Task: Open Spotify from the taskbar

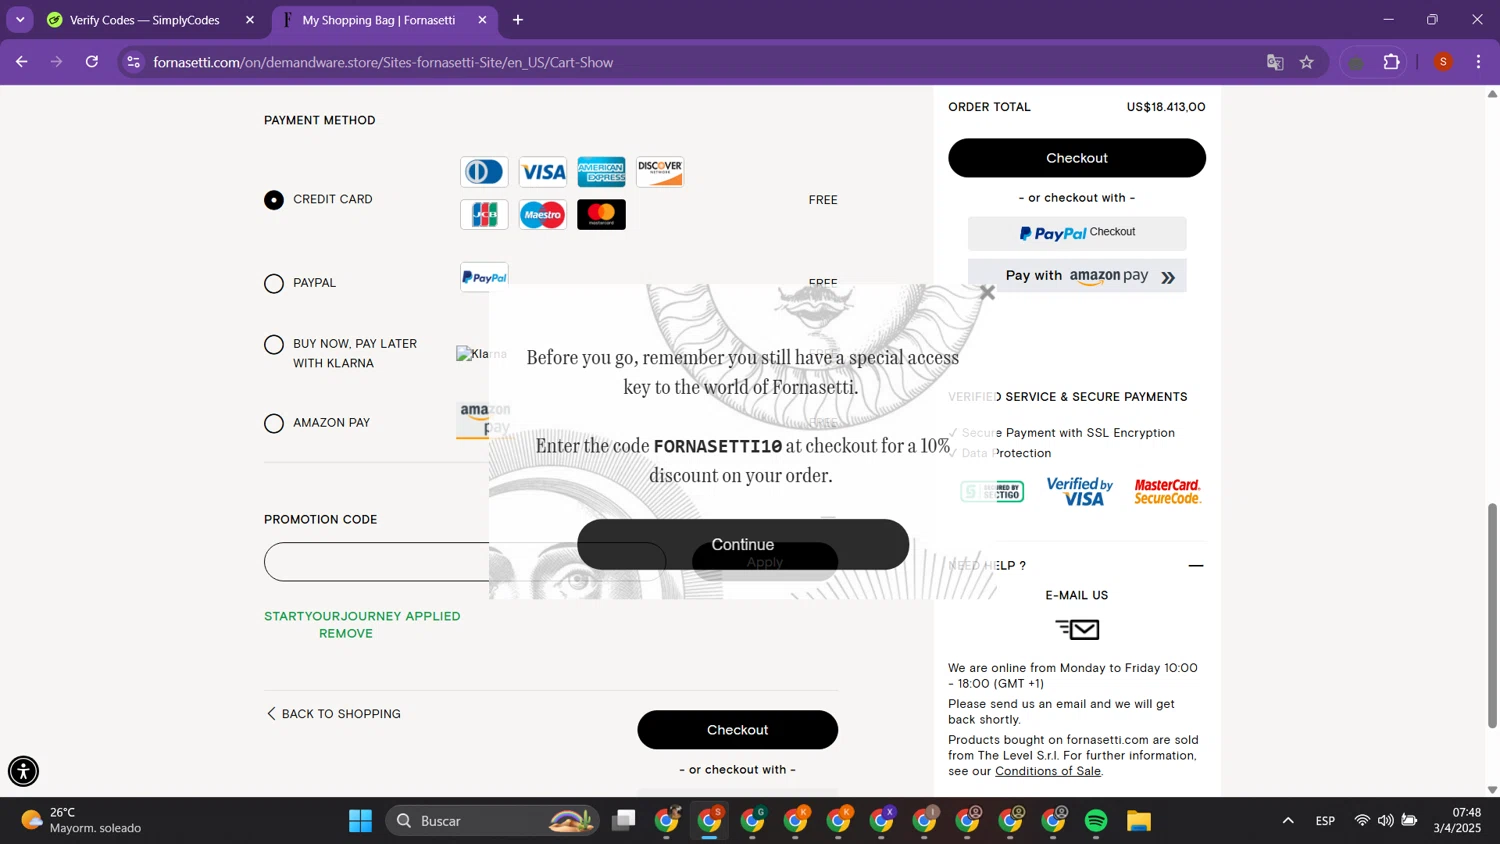Action: coord(1096,821)
